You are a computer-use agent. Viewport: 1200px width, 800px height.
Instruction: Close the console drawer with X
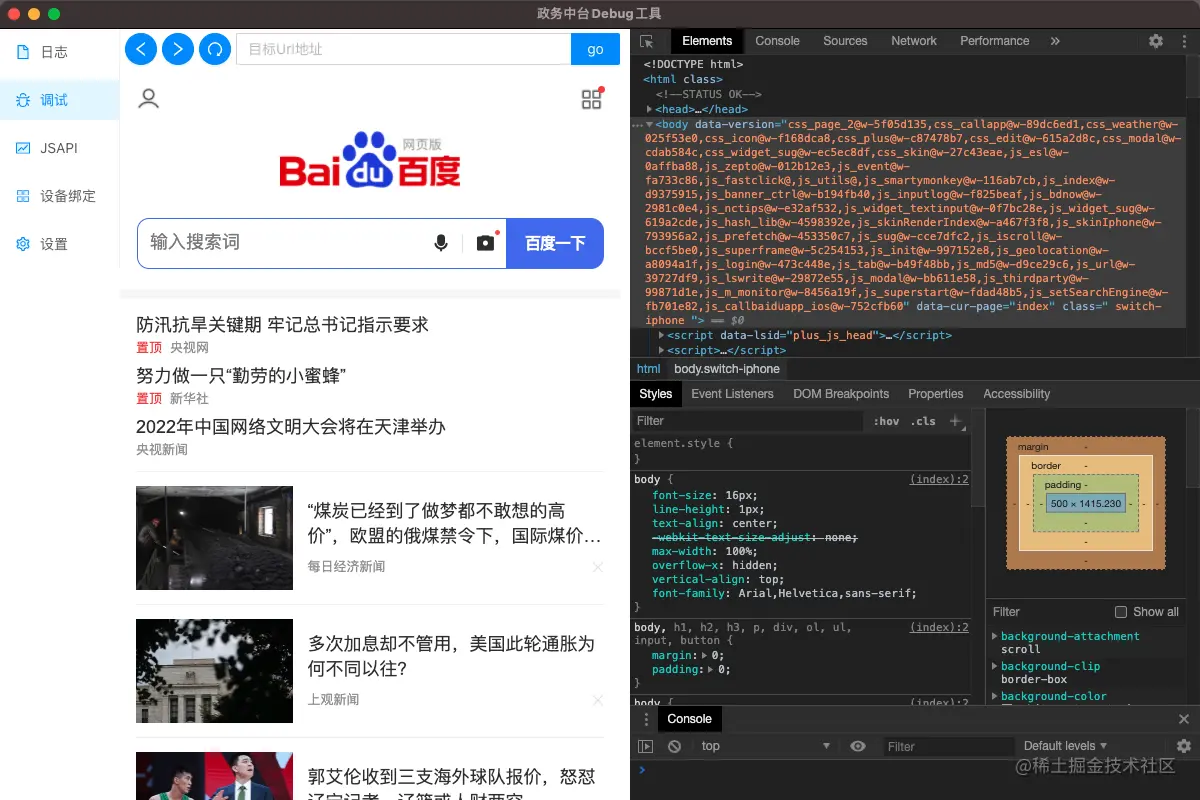pyautogui.click(x=1184, y=719)
